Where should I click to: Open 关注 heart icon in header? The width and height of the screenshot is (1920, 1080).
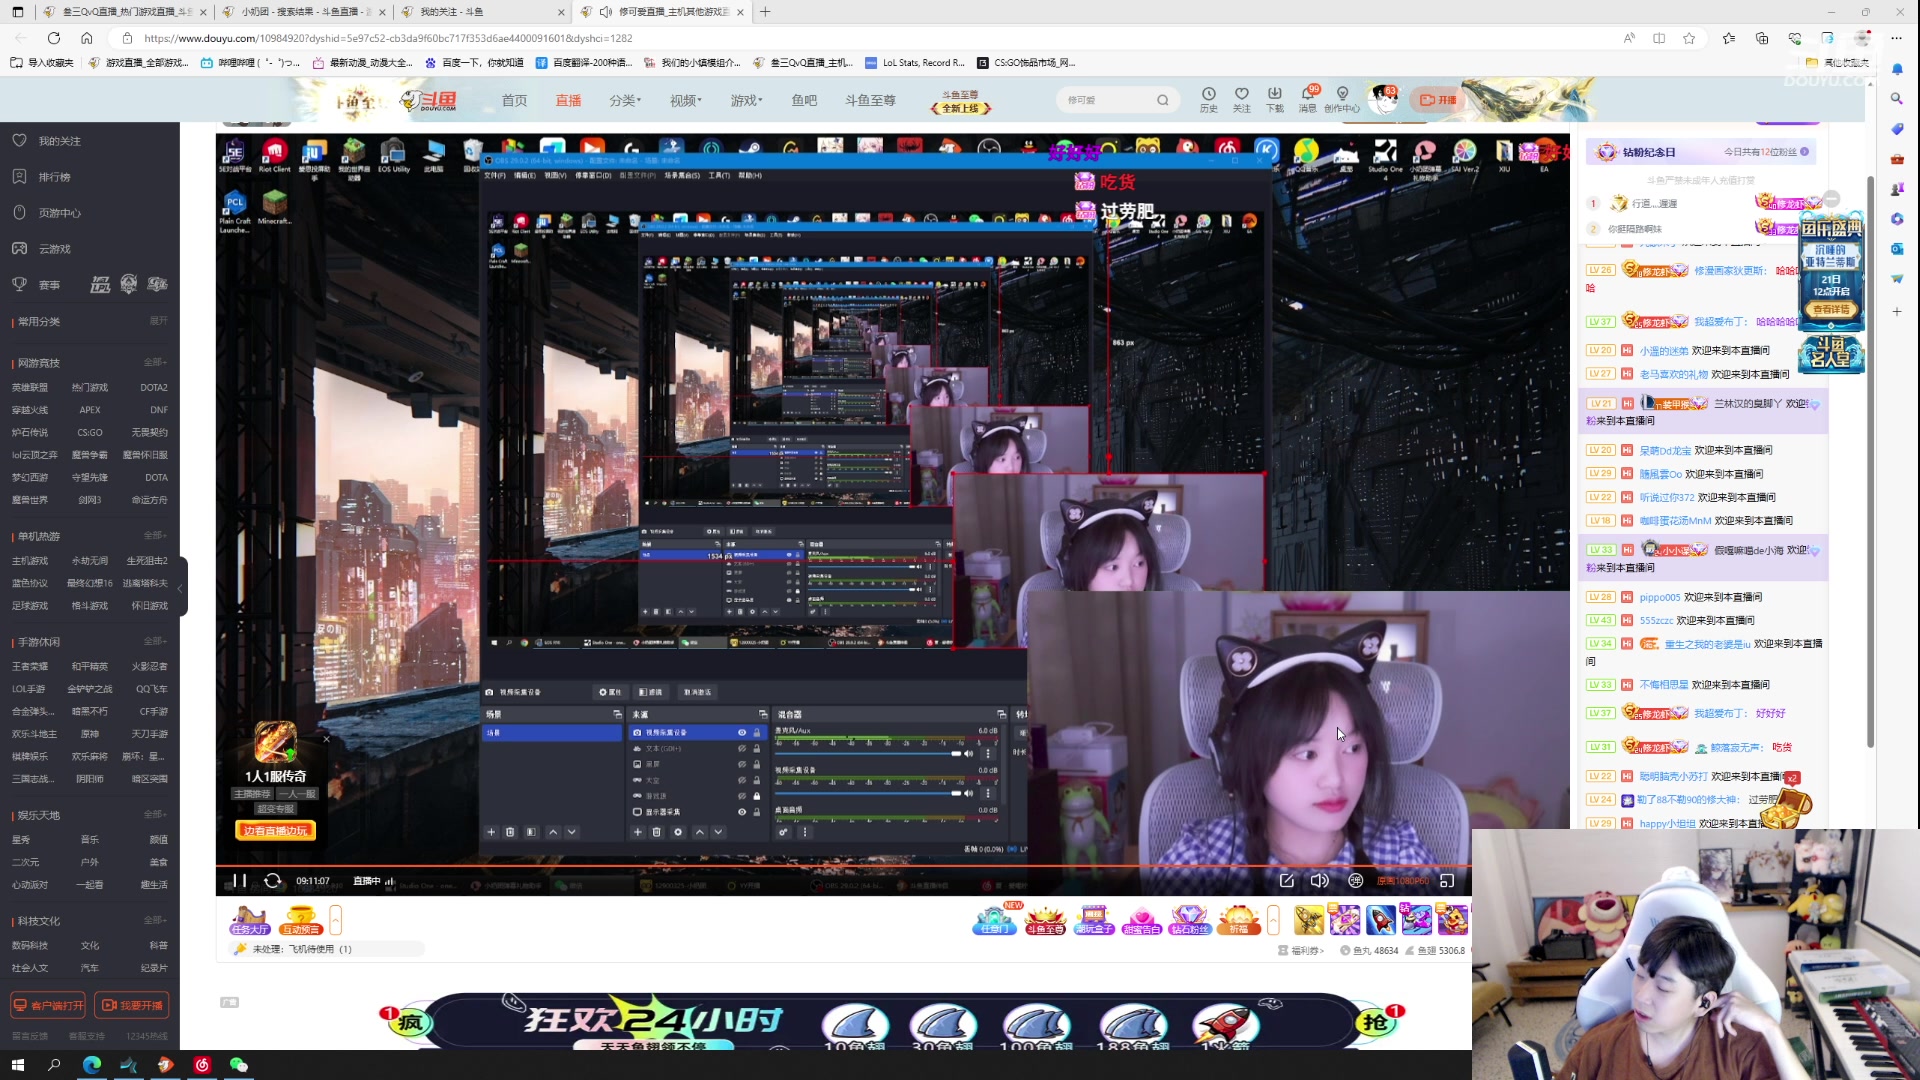pyautogui.click(x=1241, y=95)
